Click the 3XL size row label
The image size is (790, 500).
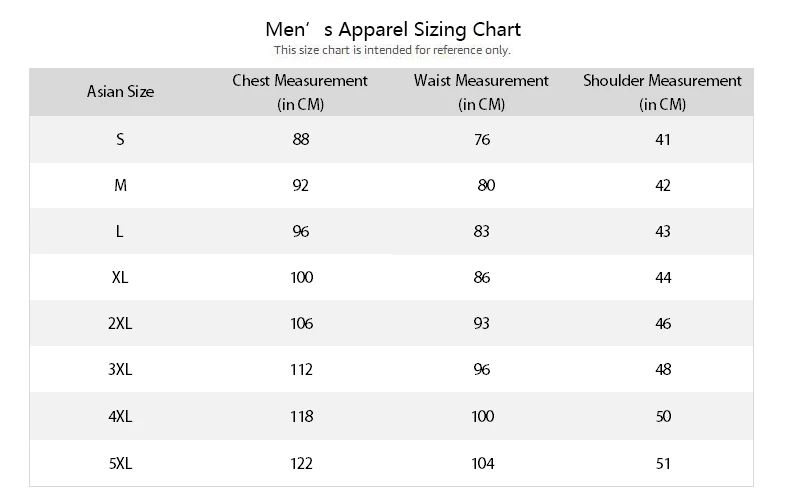tap(120, 370)
